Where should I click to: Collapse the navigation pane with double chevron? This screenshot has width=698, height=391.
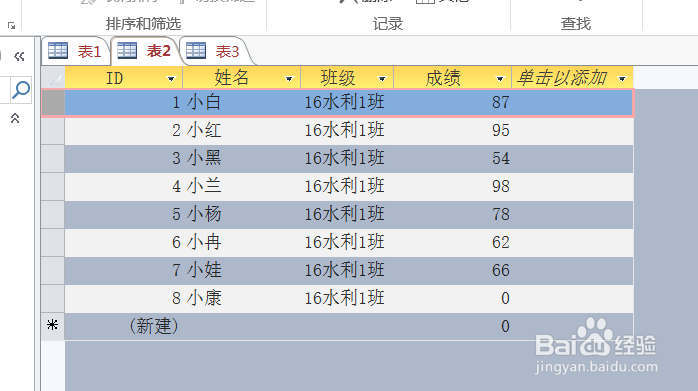[19, 56]
